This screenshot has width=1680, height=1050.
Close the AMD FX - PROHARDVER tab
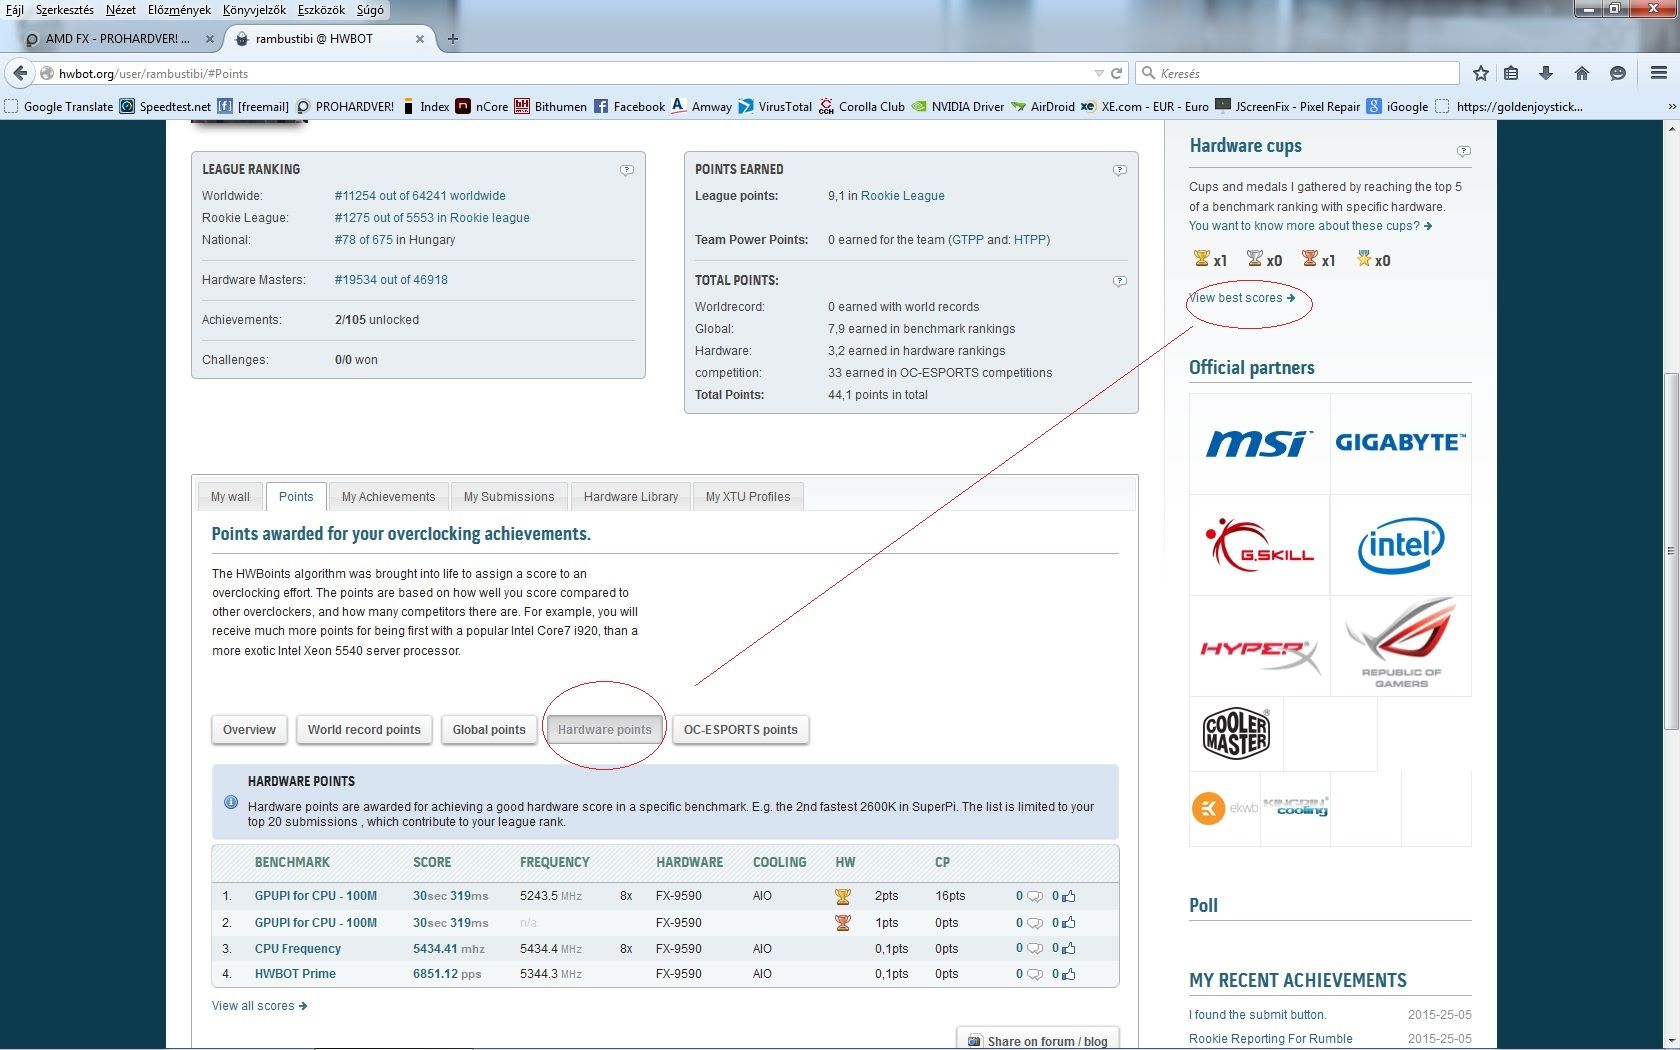tap(210, 39)
